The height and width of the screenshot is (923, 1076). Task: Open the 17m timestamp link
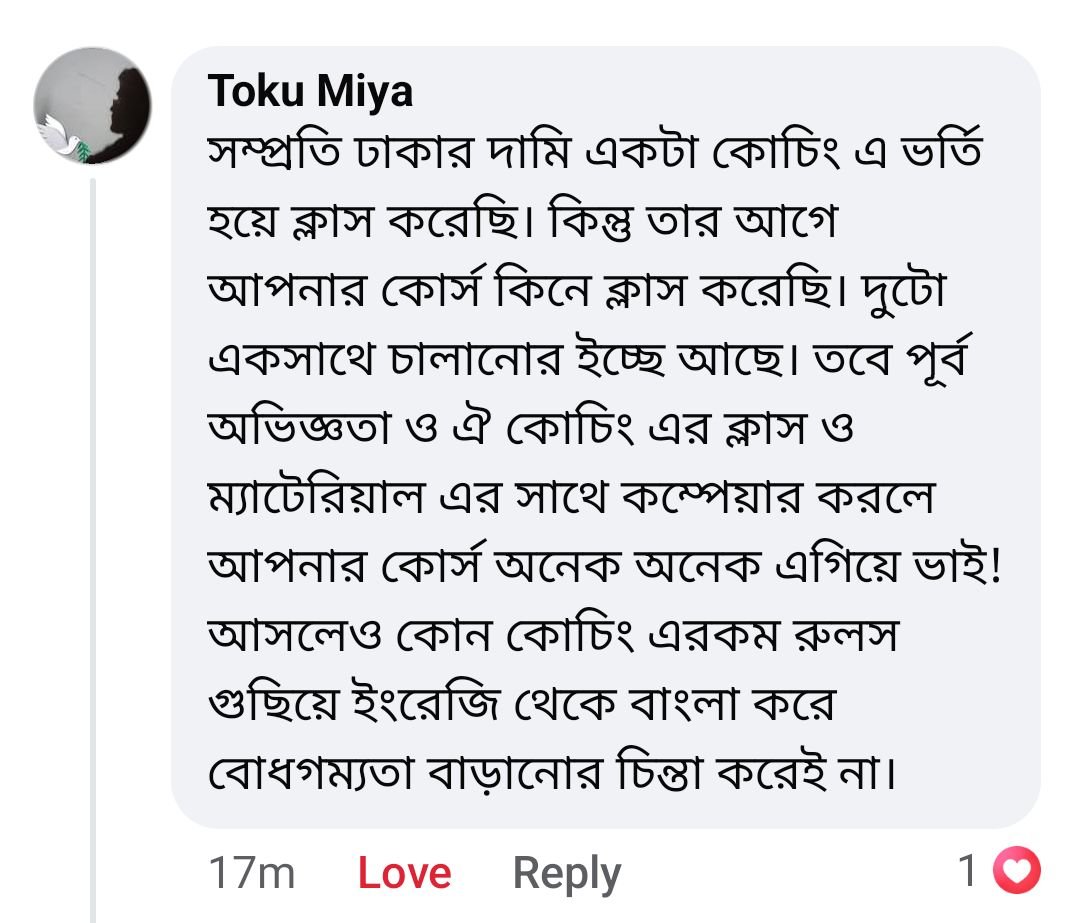click(x=251, y=873)
